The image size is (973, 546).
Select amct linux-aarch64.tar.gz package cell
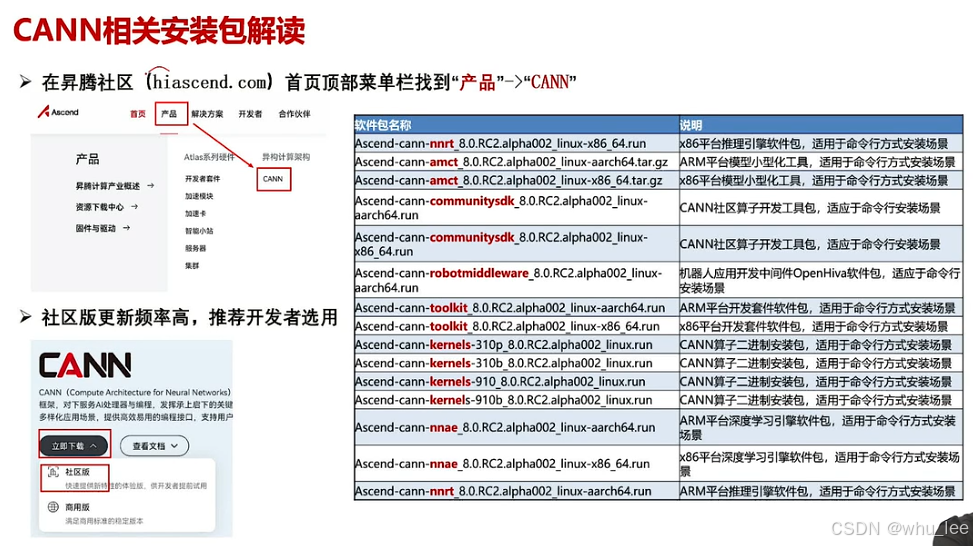point(516,162)
